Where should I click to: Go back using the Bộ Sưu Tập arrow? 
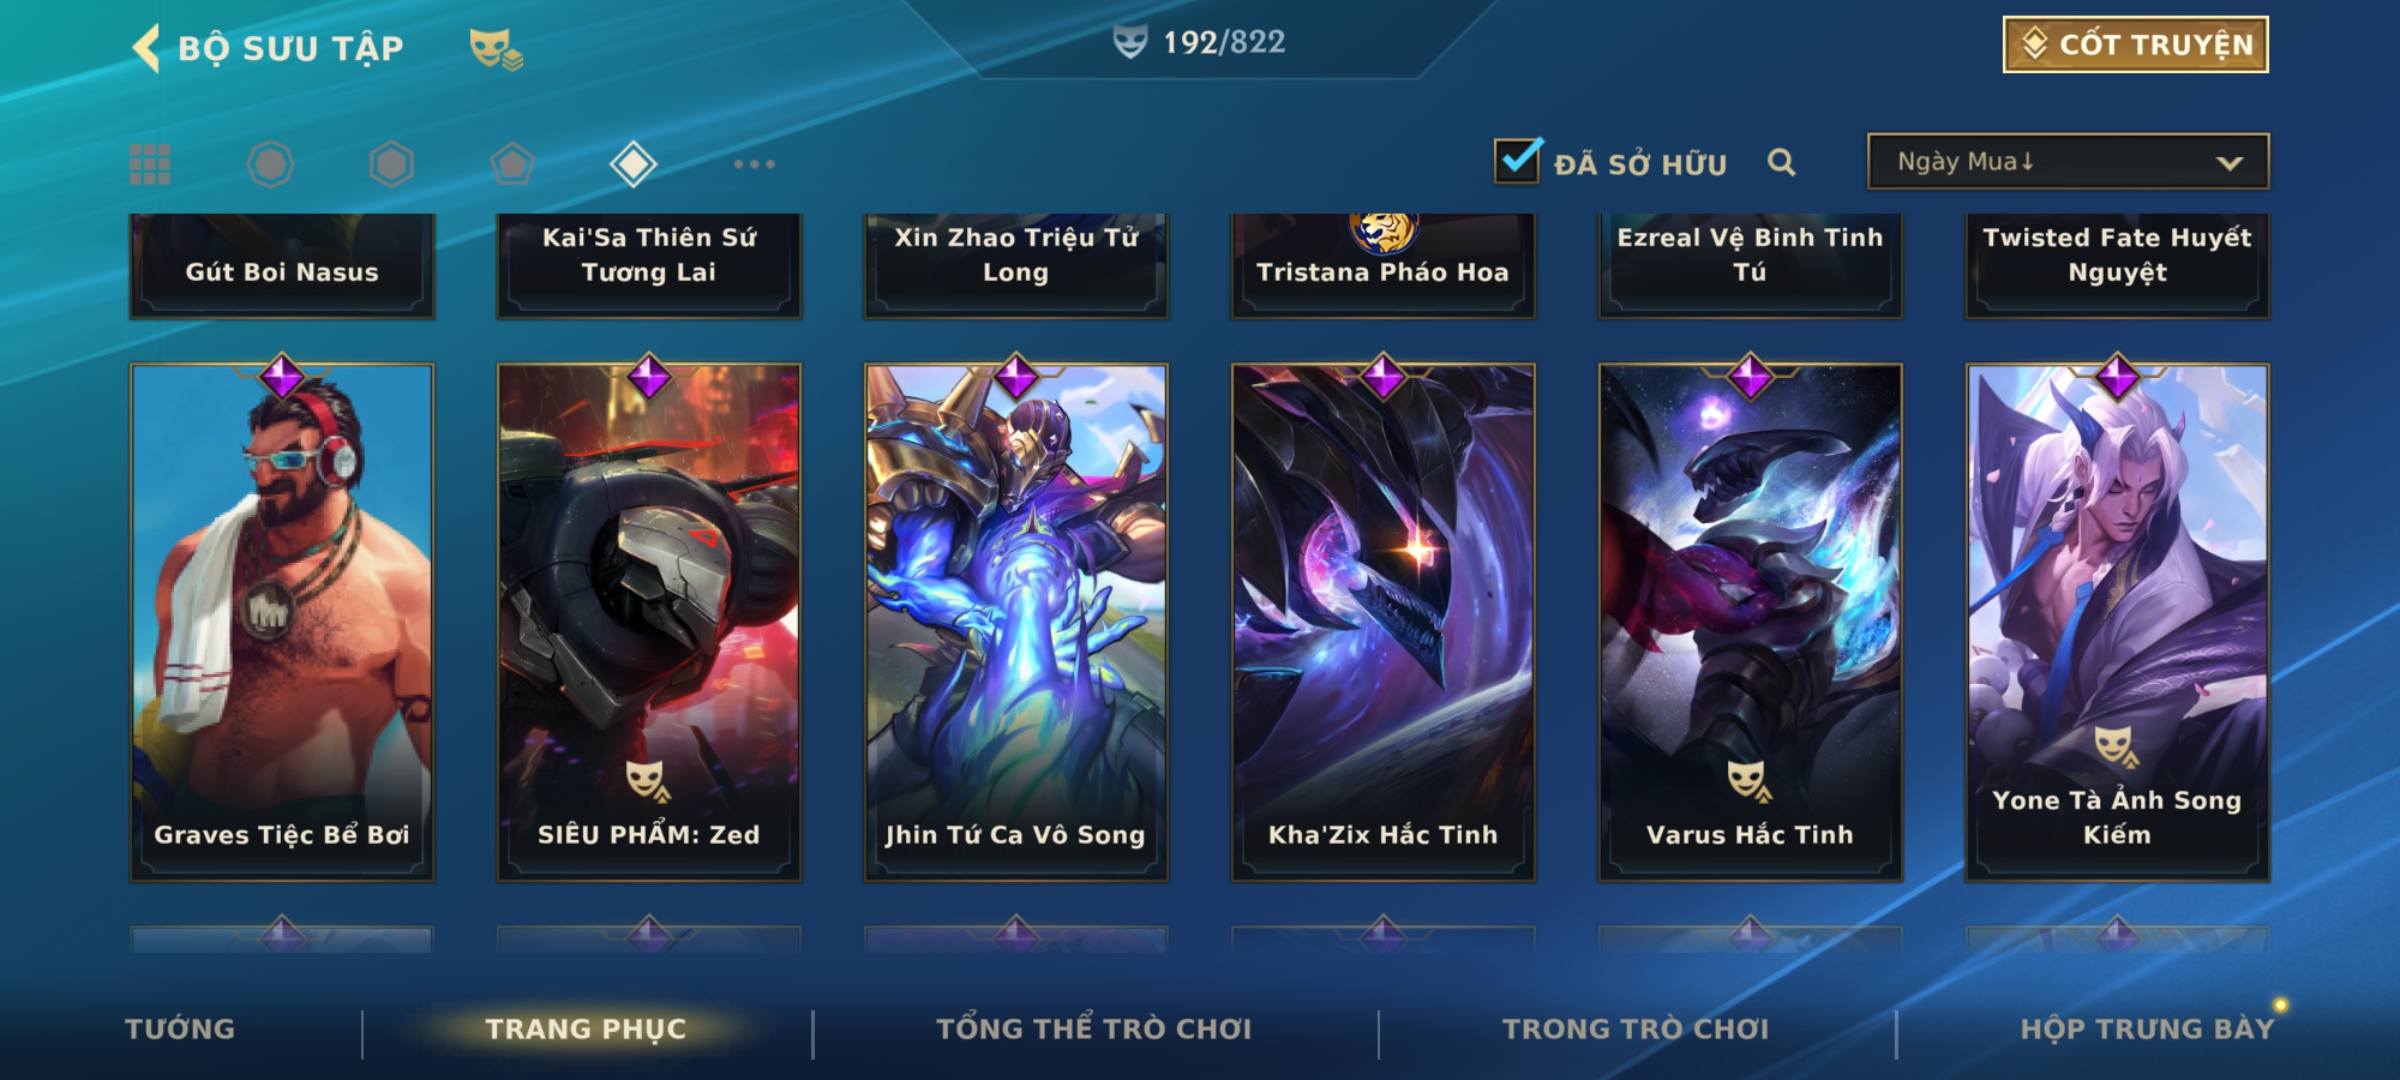point(146,48)
